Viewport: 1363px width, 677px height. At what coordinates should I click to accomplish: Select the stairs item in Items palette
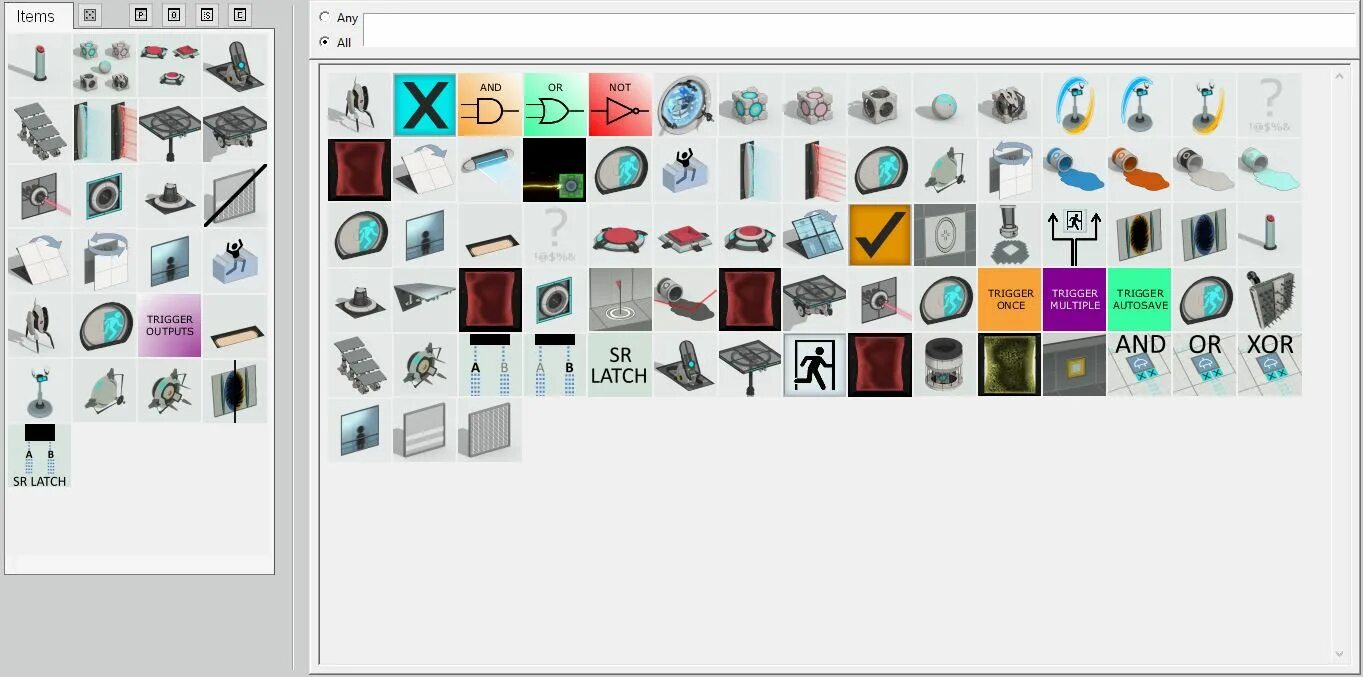pyautogui.click(x=40, y=131)
